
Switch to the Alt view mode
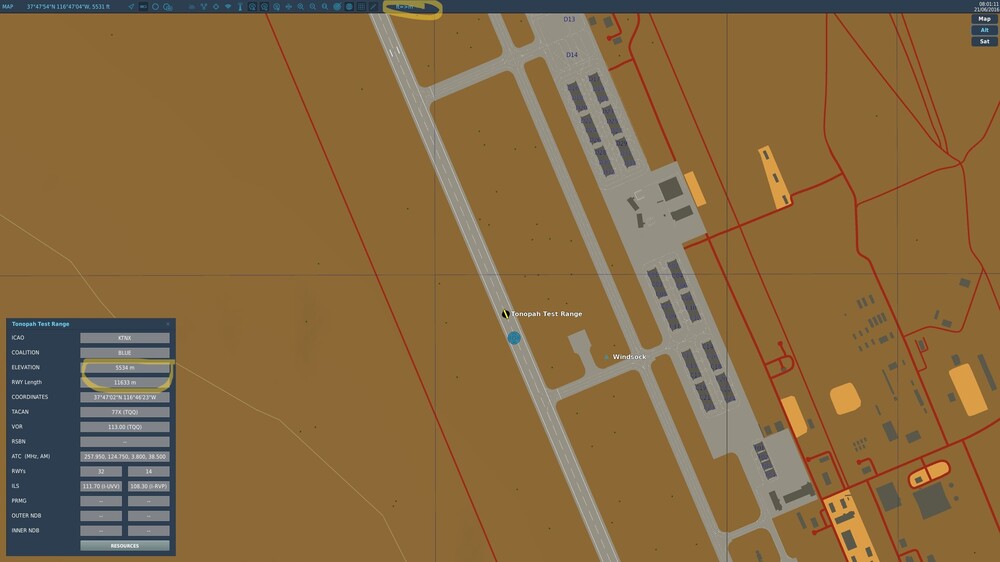(984, 30)
